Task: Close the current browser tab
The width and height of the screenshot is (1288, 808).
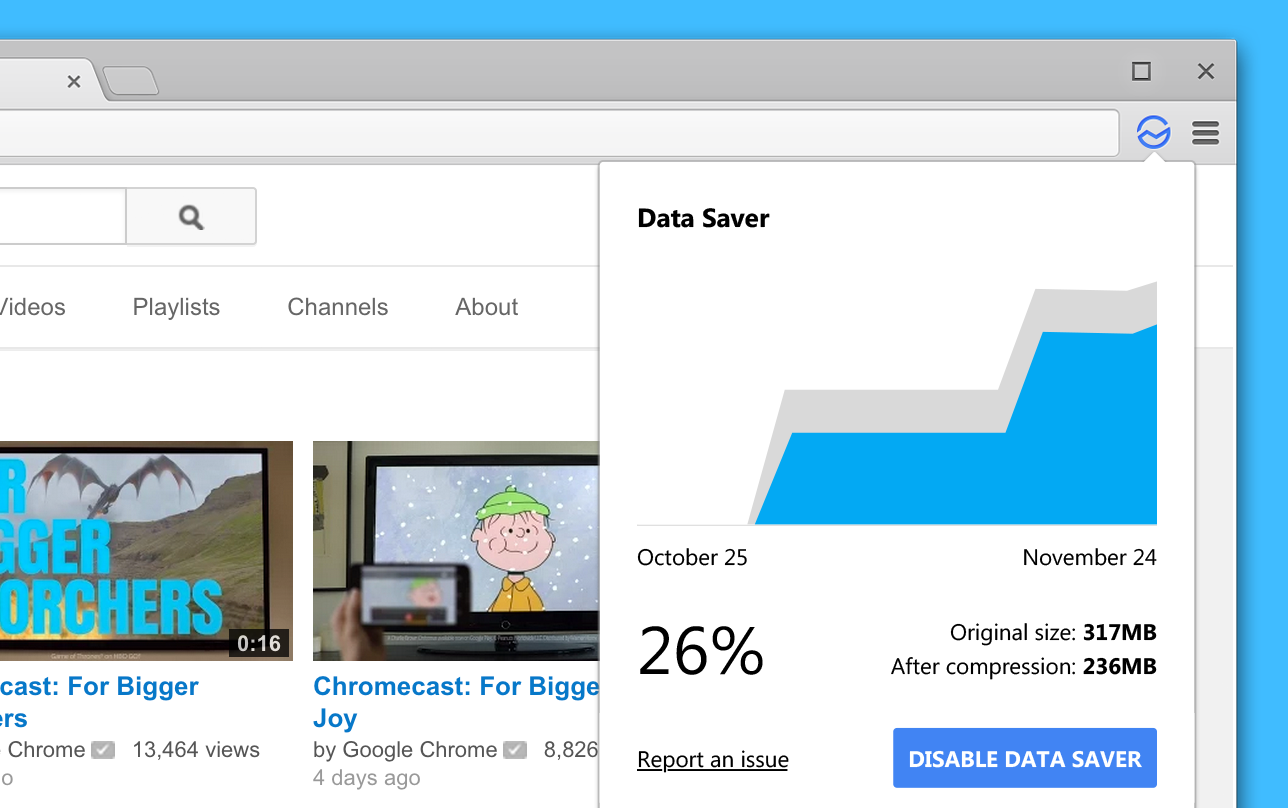Action: pos(74,82)
